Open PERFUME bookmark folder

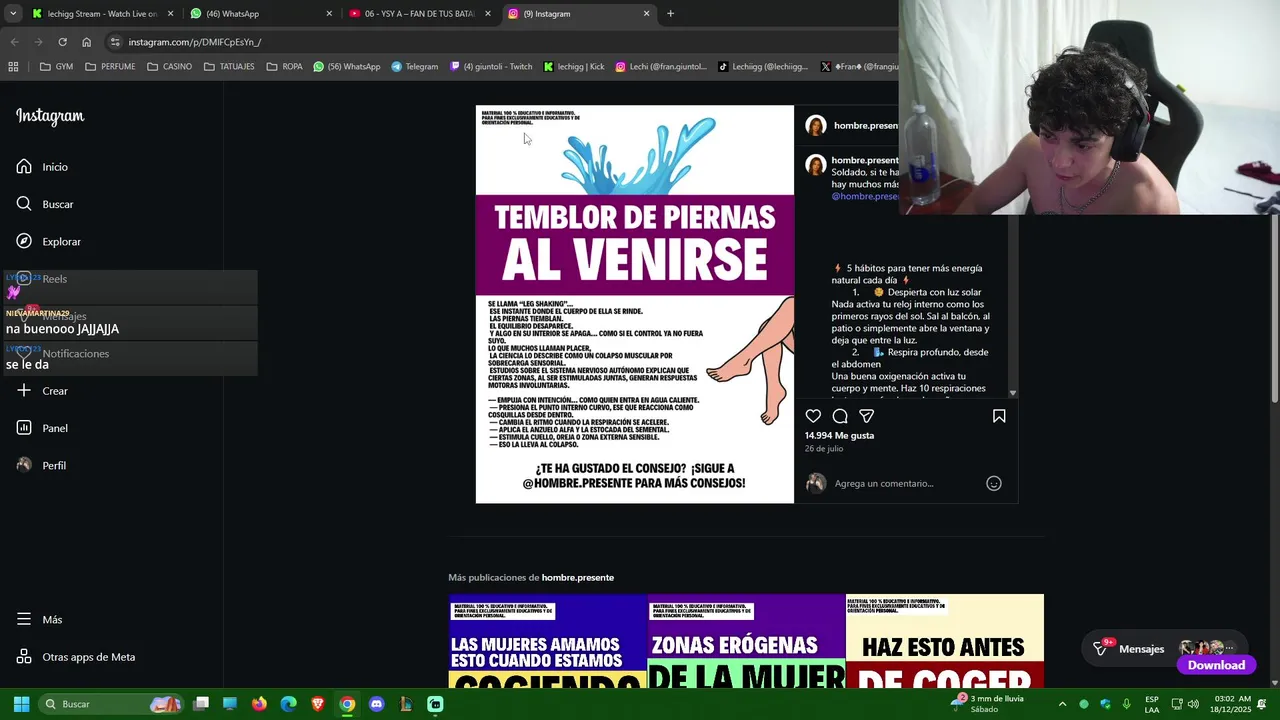pos(110,67)
